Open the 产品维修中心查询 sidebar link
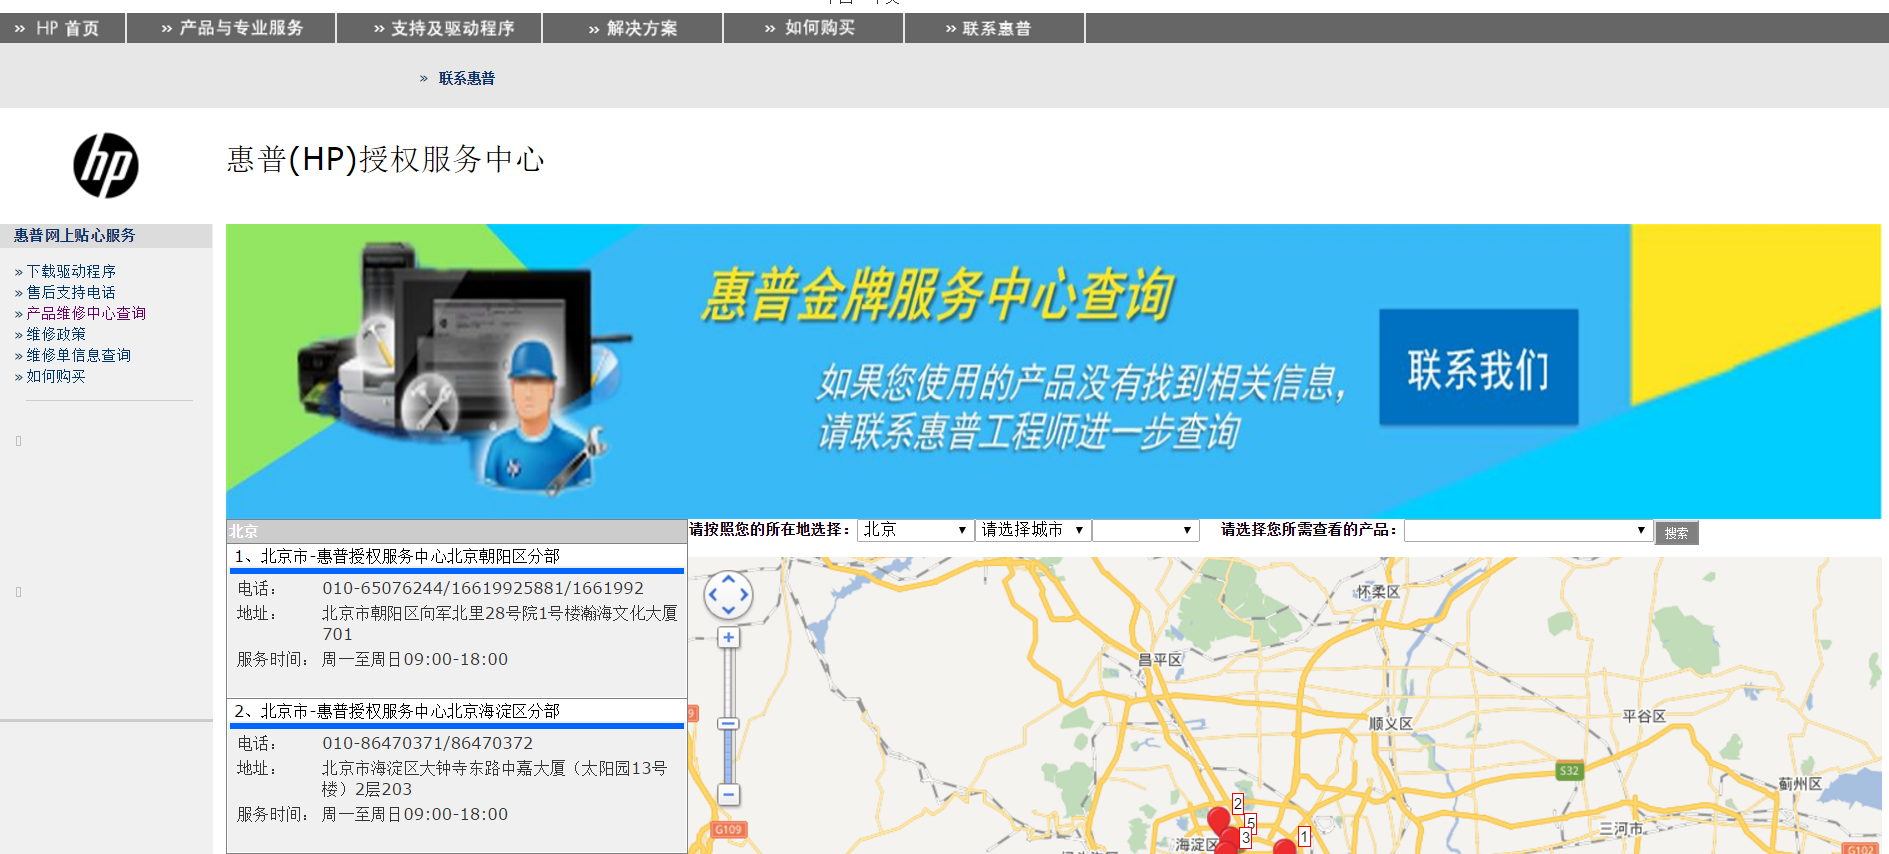This screenshot has height=854, width=1889. click(86, 313)
